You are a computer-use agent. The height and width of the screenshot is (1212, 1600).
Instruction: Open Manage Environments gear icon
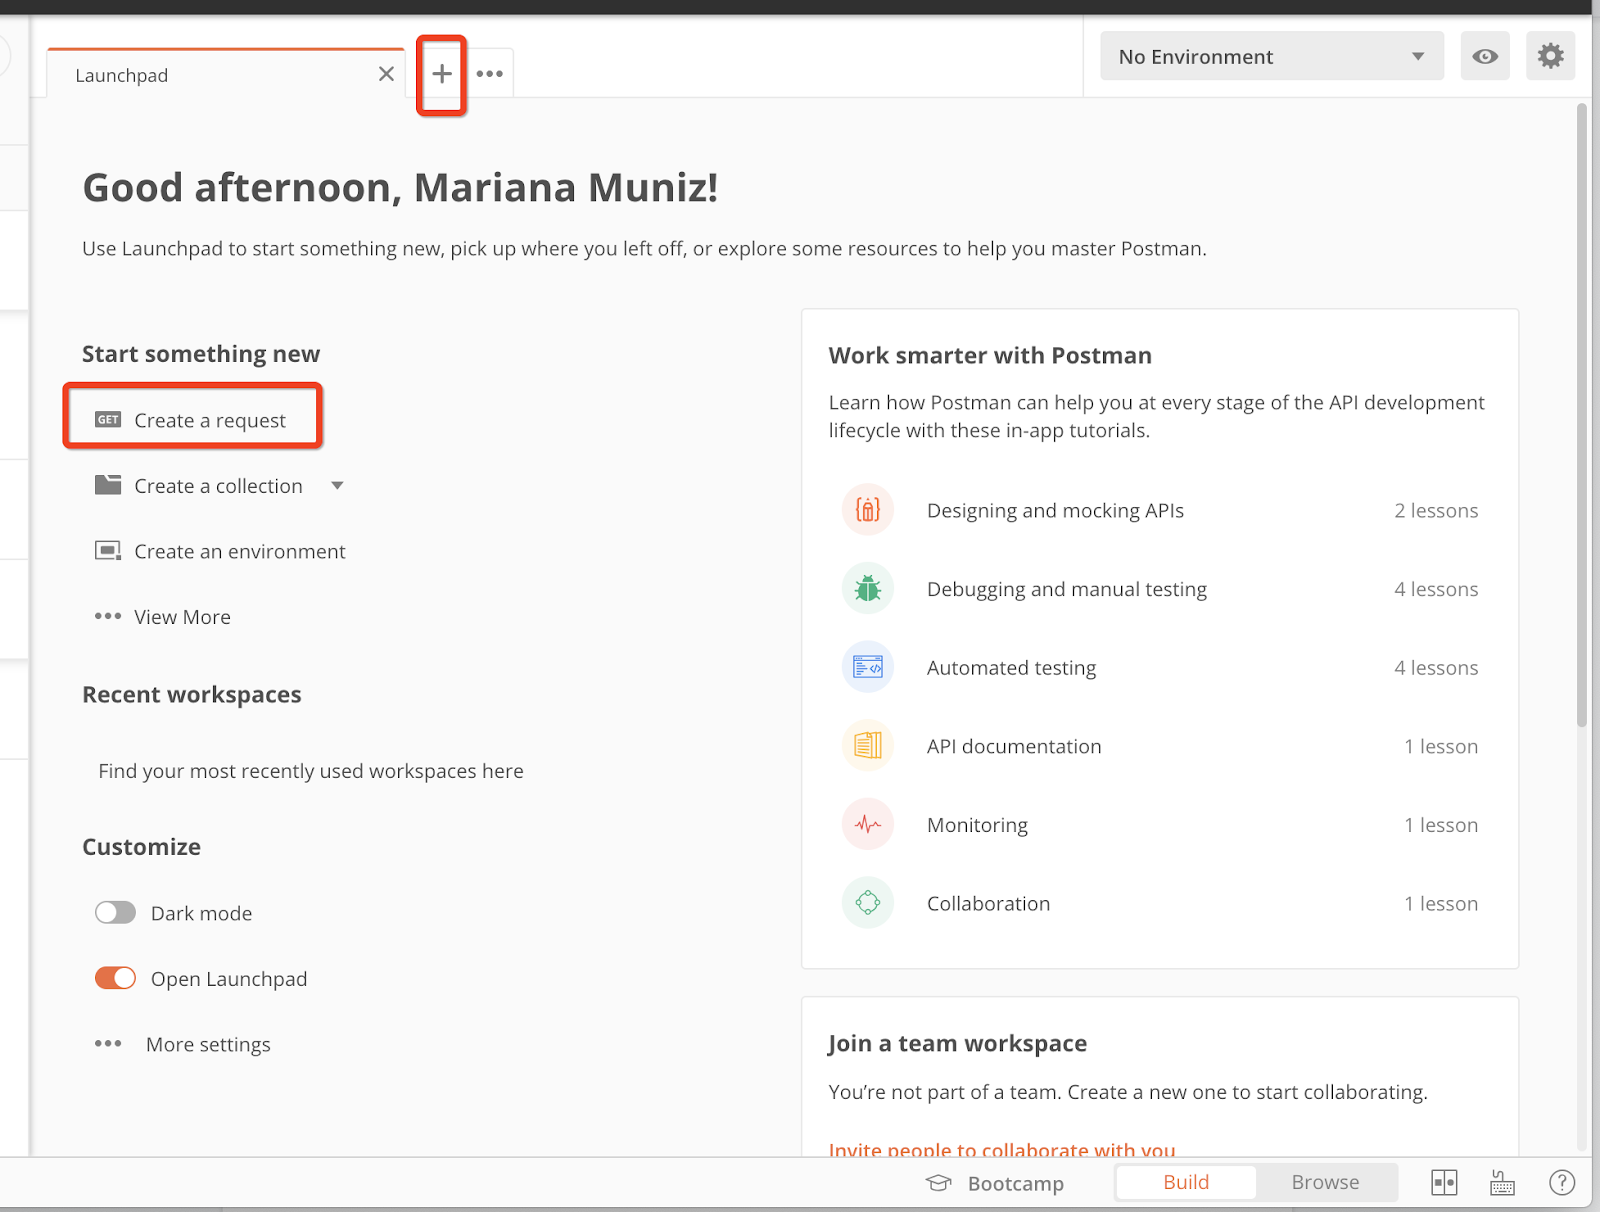(x=1551, y=56)
